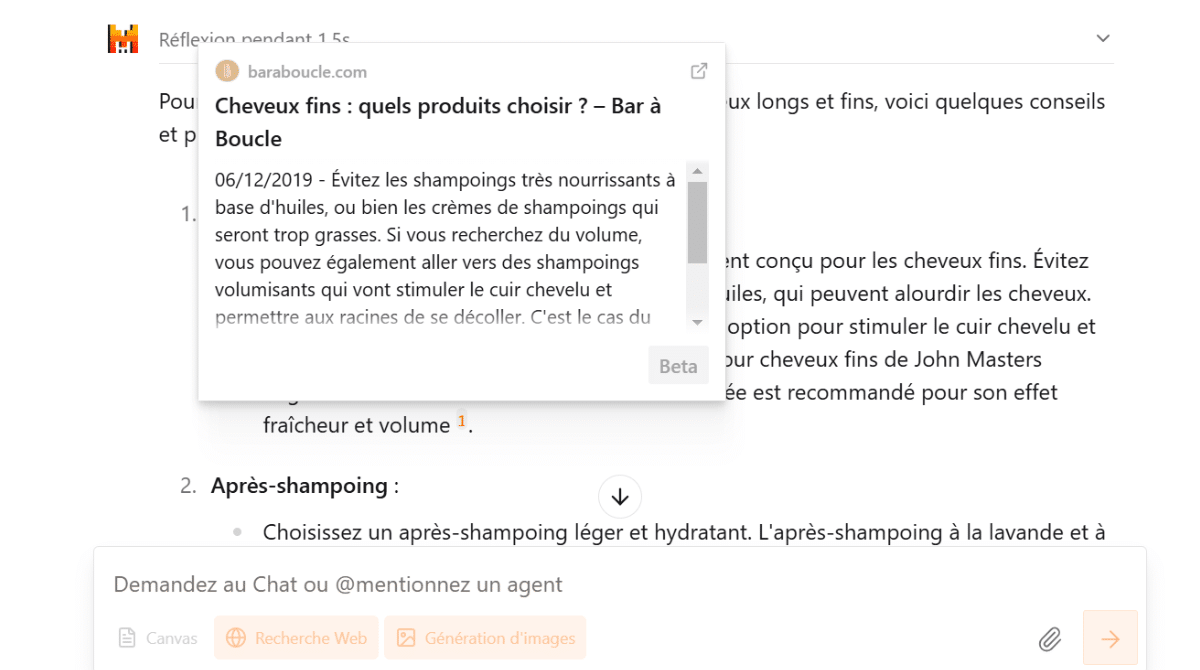
Task: Open the external link icon on the popup
Action: (x=697, y=70)
